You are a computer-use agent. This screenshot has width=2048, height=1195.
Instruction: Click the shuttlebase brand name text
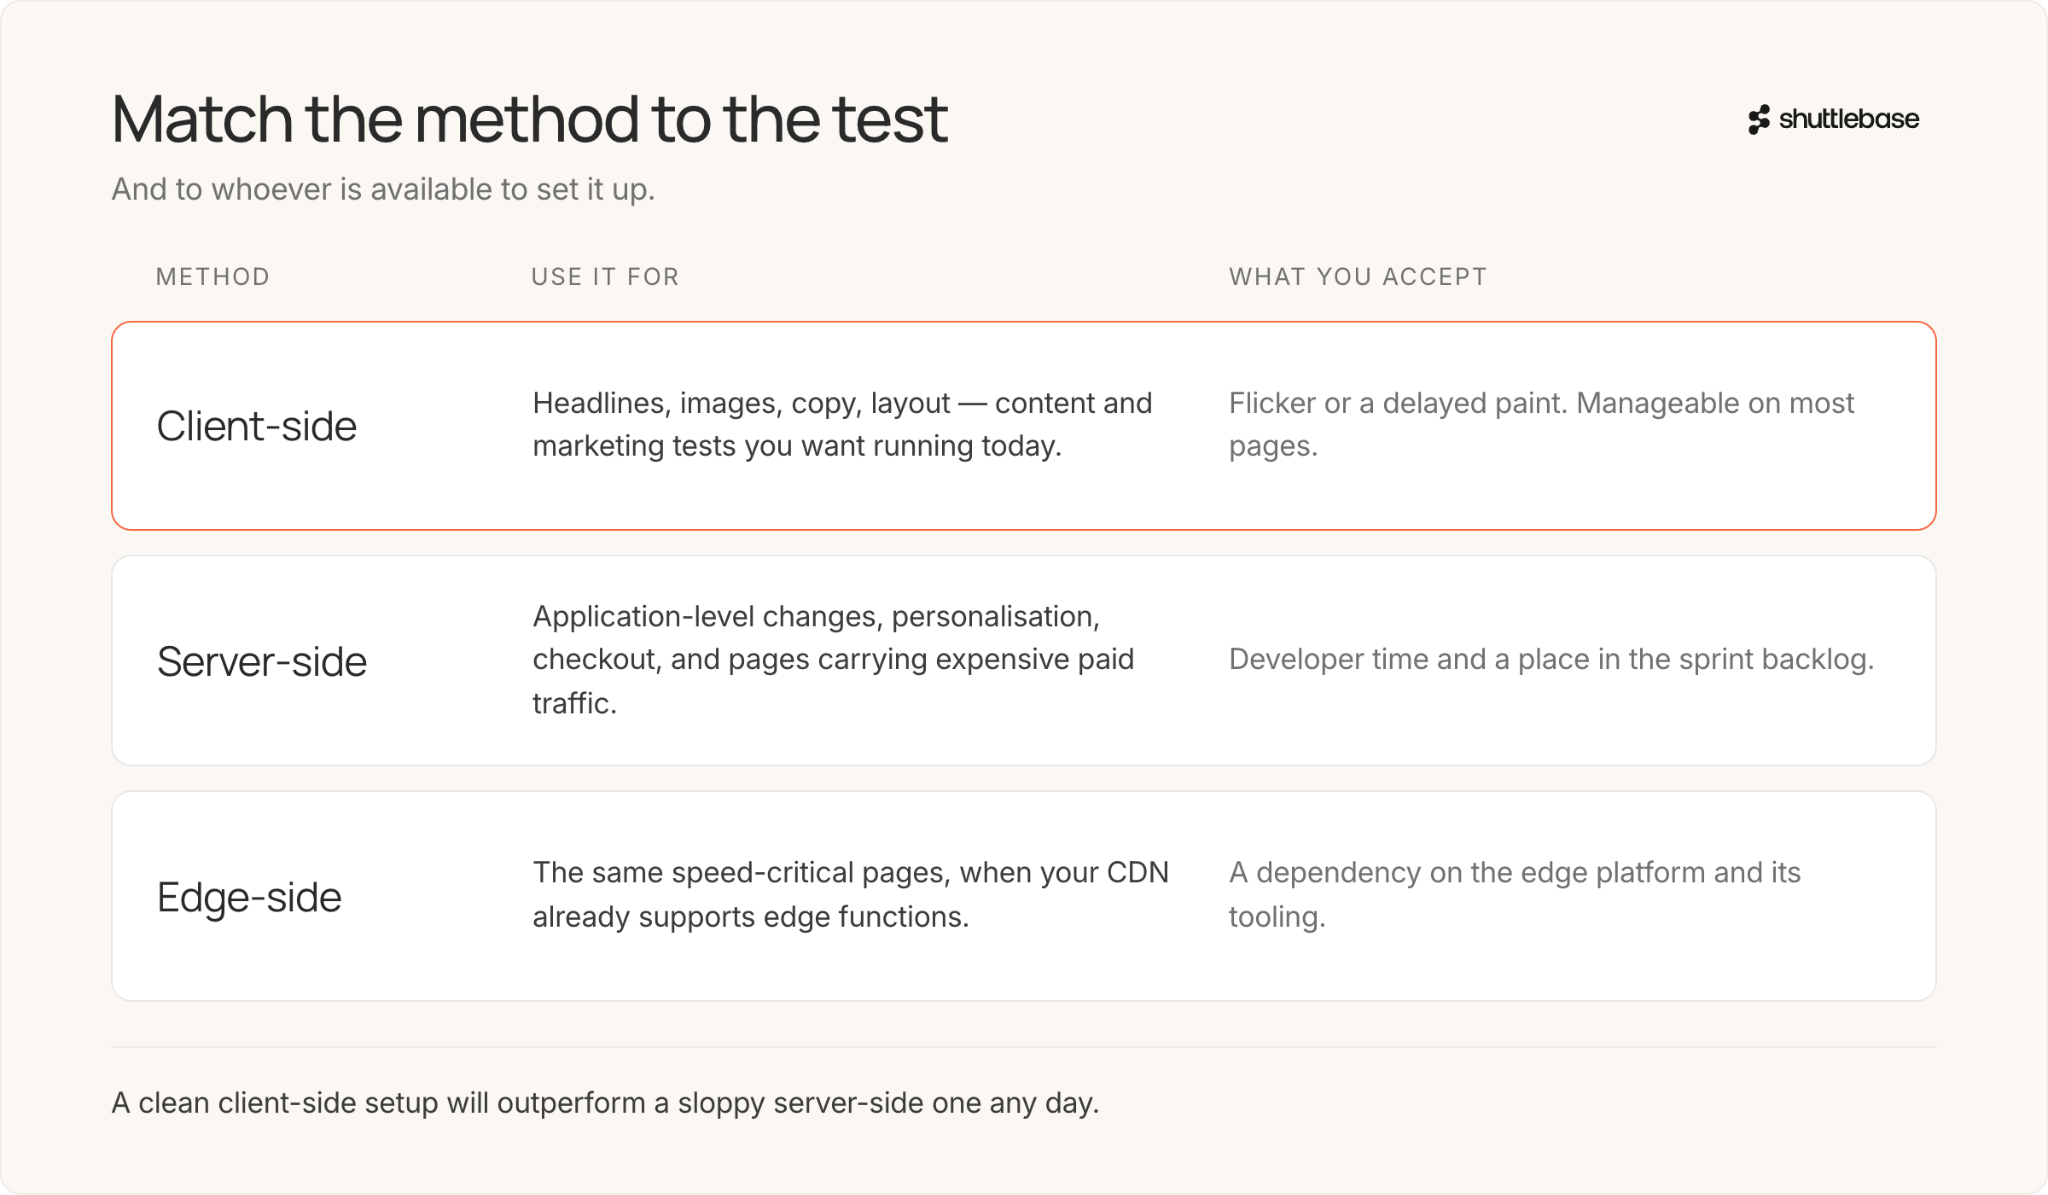click(x=1849, y=119)
